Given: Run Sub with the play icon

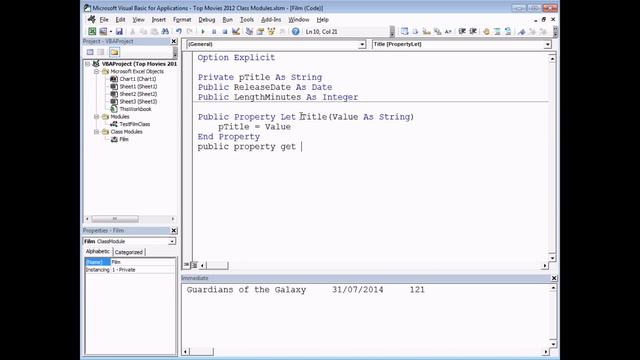Looking at the screenshot, I should [203, 31].
